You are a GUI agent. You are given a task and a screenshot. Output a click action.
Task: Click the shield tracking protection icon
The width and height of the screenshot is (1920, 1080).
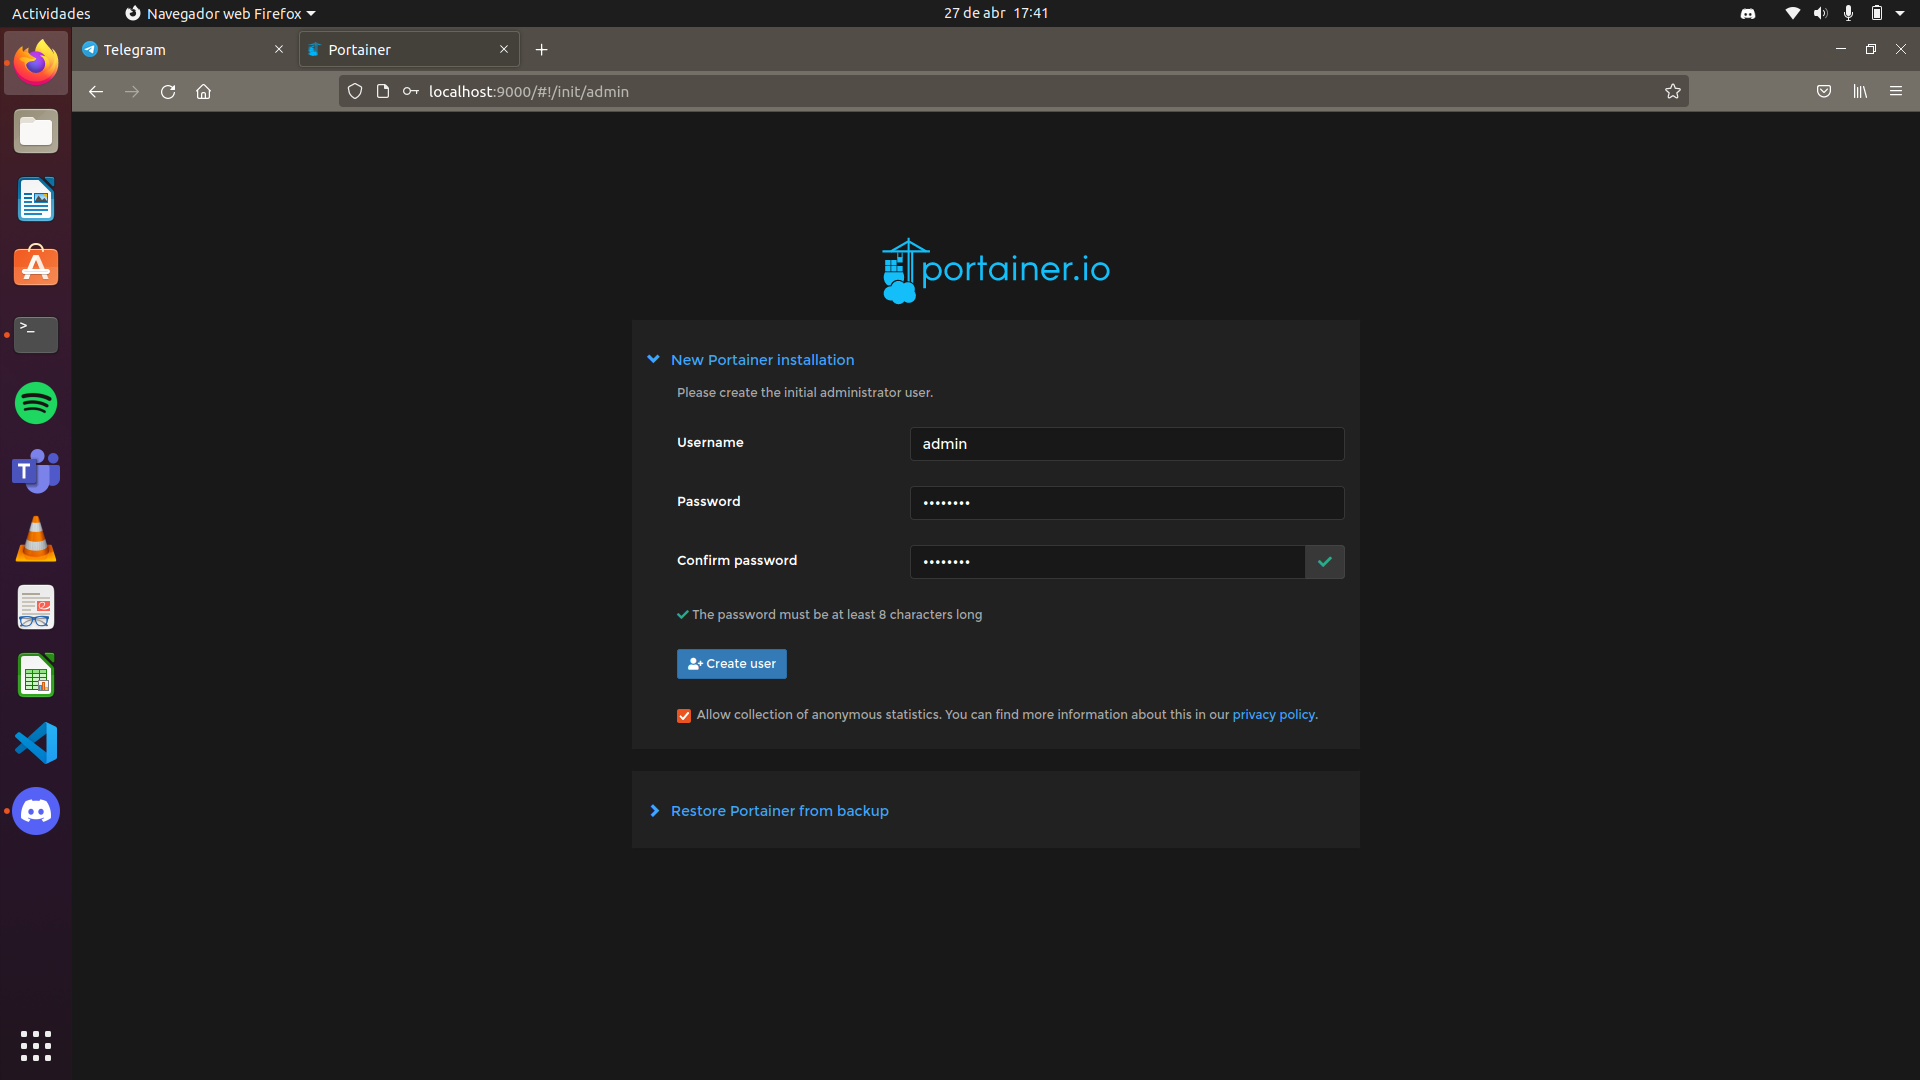point(355,91)
